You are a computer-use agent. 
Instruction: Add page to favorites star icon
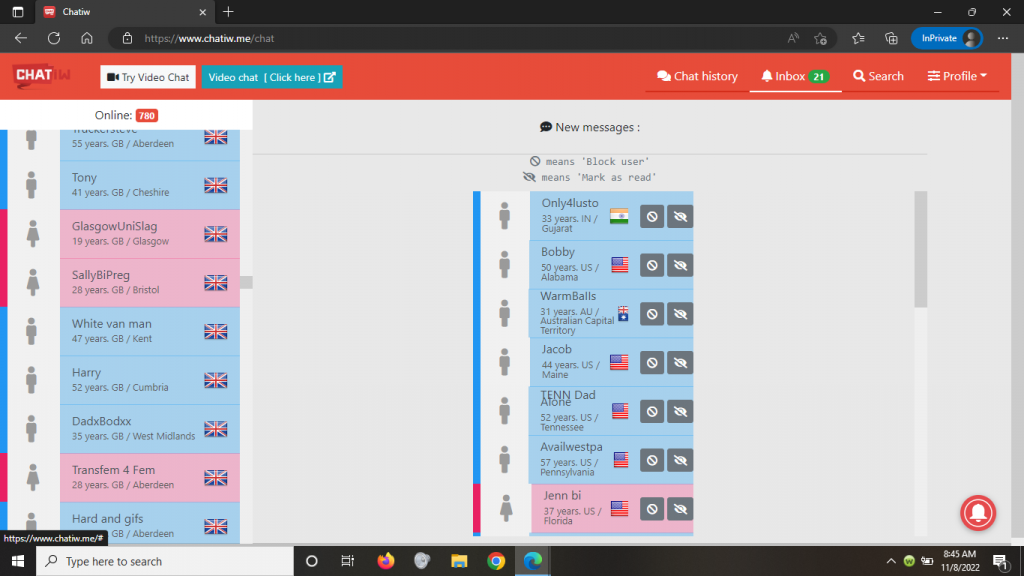tap(821, 38)
